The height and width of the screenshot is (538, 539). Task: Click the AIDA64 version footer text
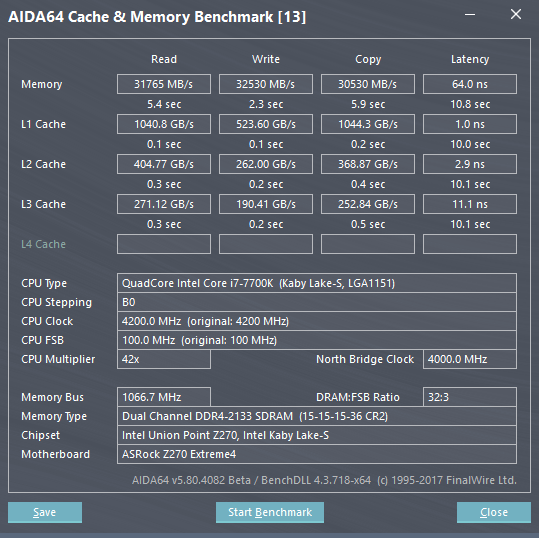[x=324, y=480]
